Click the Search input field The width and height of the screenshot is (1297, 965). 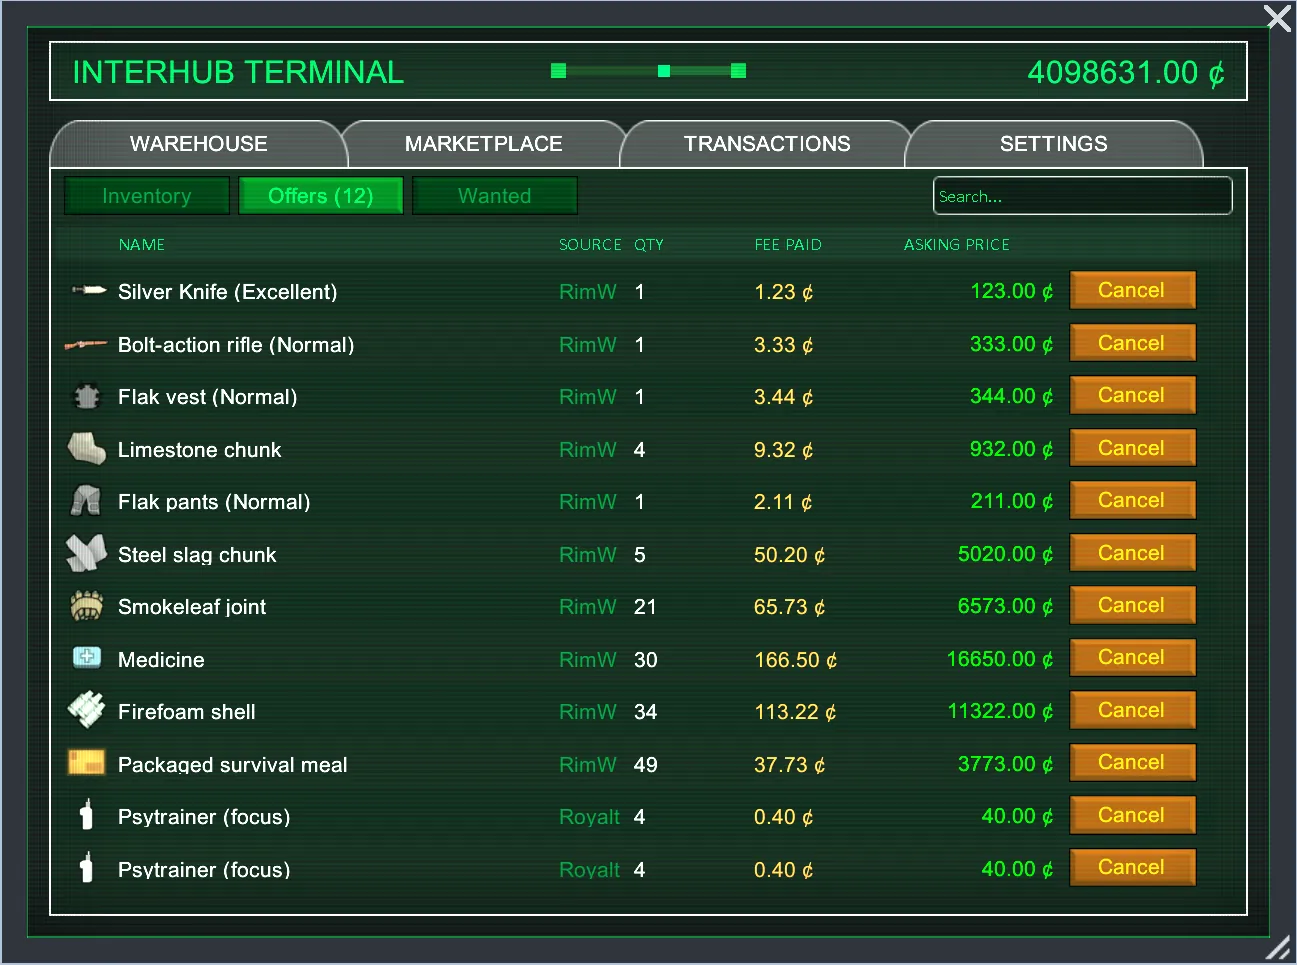tap(1082, 196)
